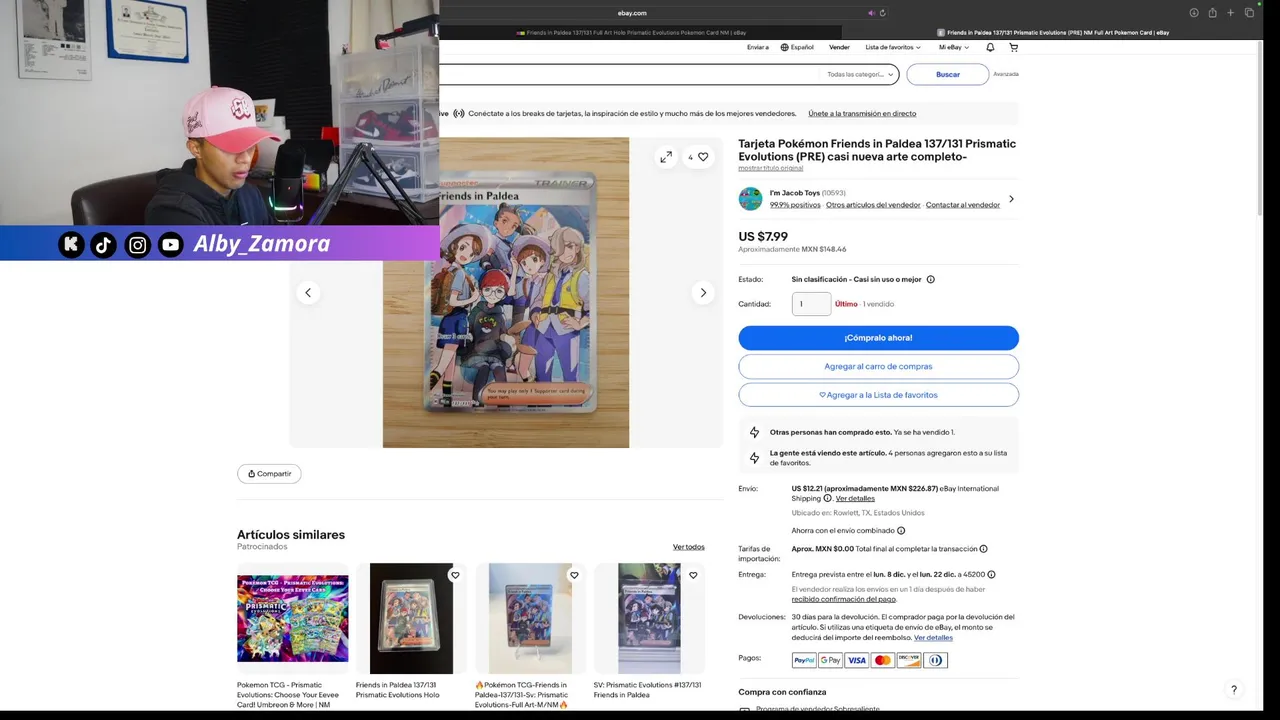The height and width of the screenshot is (720, 1280).
Task: Click the Buscar search button
Action: (948, 74)
